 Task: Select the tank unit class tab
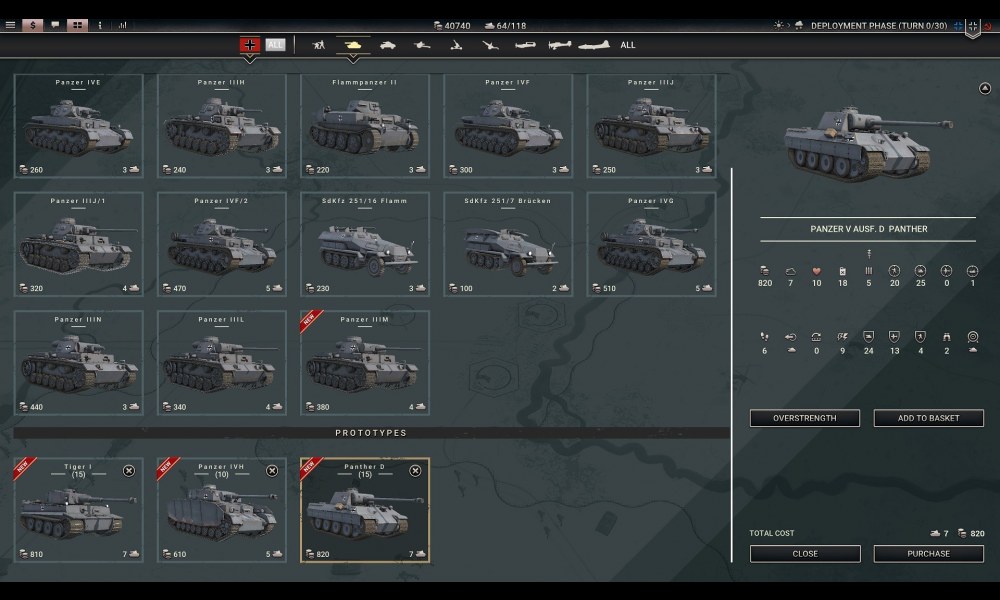[x=353, y=45]
